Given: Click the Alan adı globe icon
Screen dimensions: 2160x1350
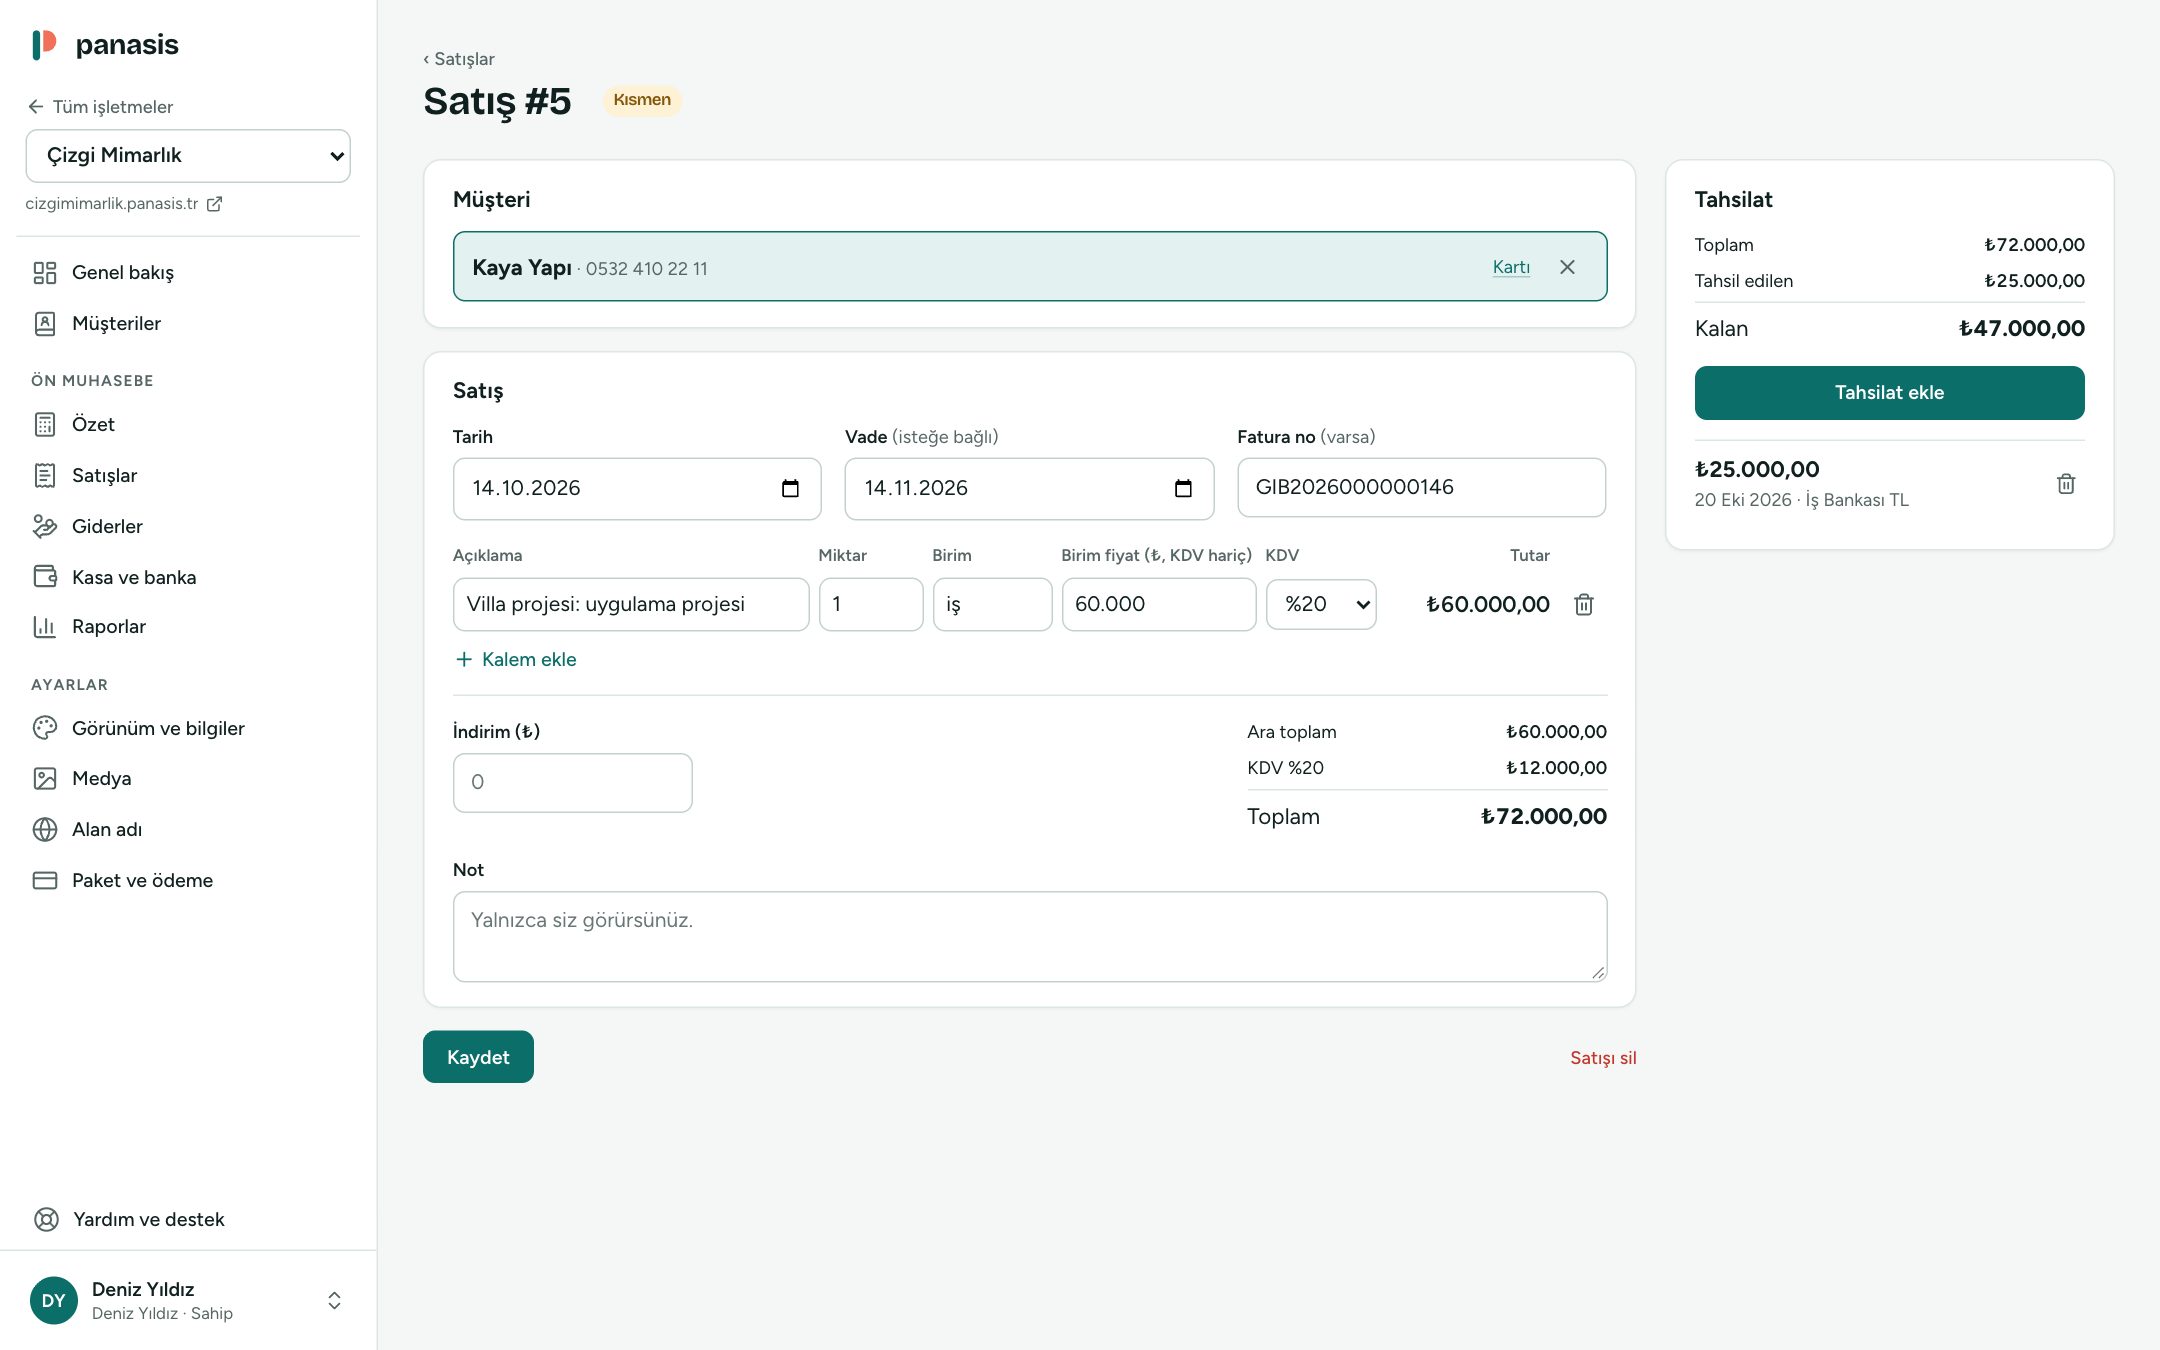Looking at the screenshot, I should point(45,829).
